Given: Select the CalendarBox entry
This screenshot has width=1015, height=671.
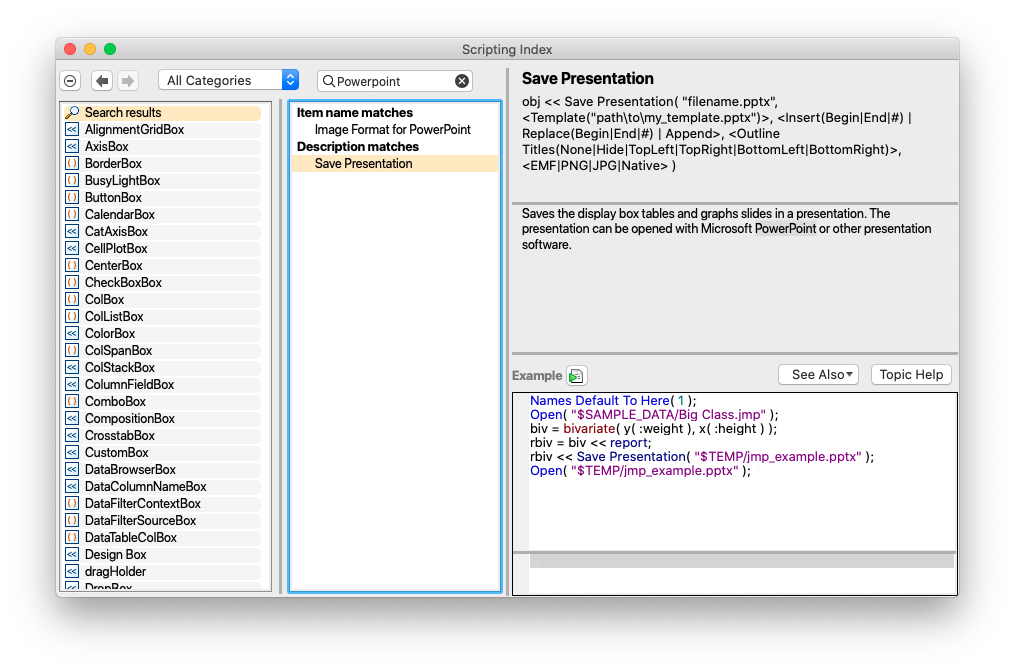Looking at the screenshot, I should (x=119, y=214).
